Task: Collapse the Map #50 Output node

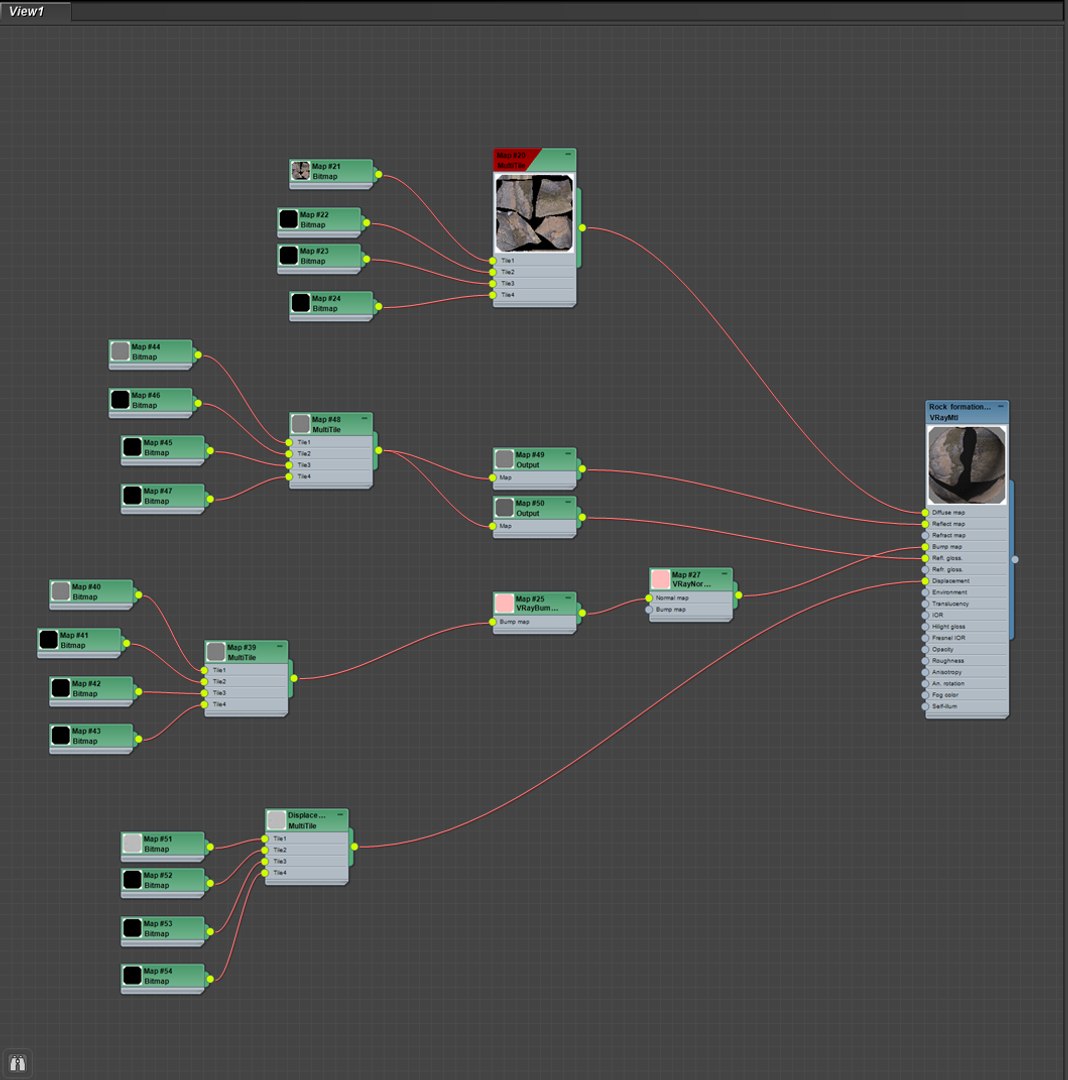Action: tap(568, 502)
